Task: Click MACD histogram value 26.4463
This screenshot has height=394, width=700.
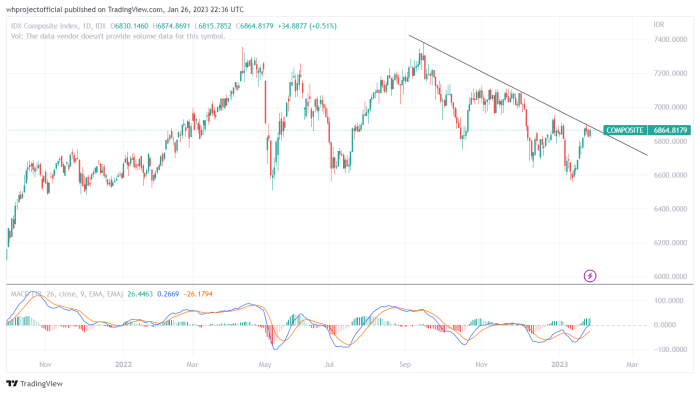Action: [140, 294]
